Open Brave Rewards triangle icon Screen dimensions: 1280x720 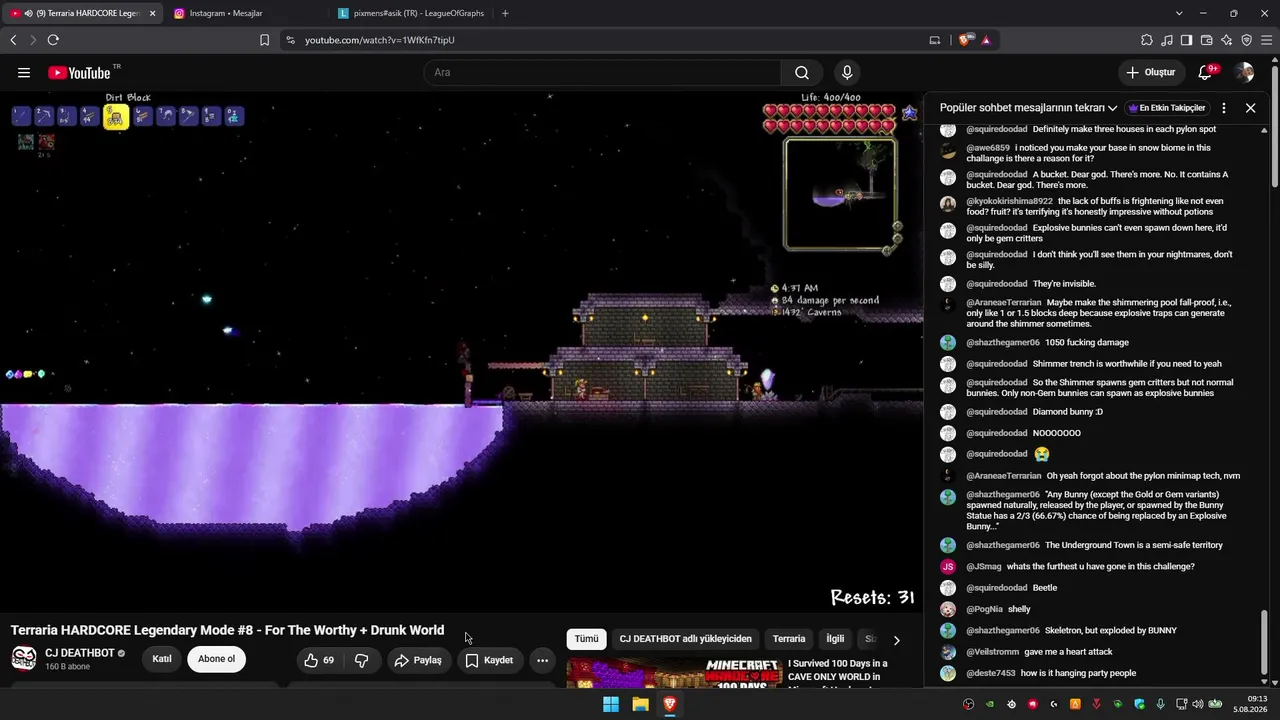point(986,40)
